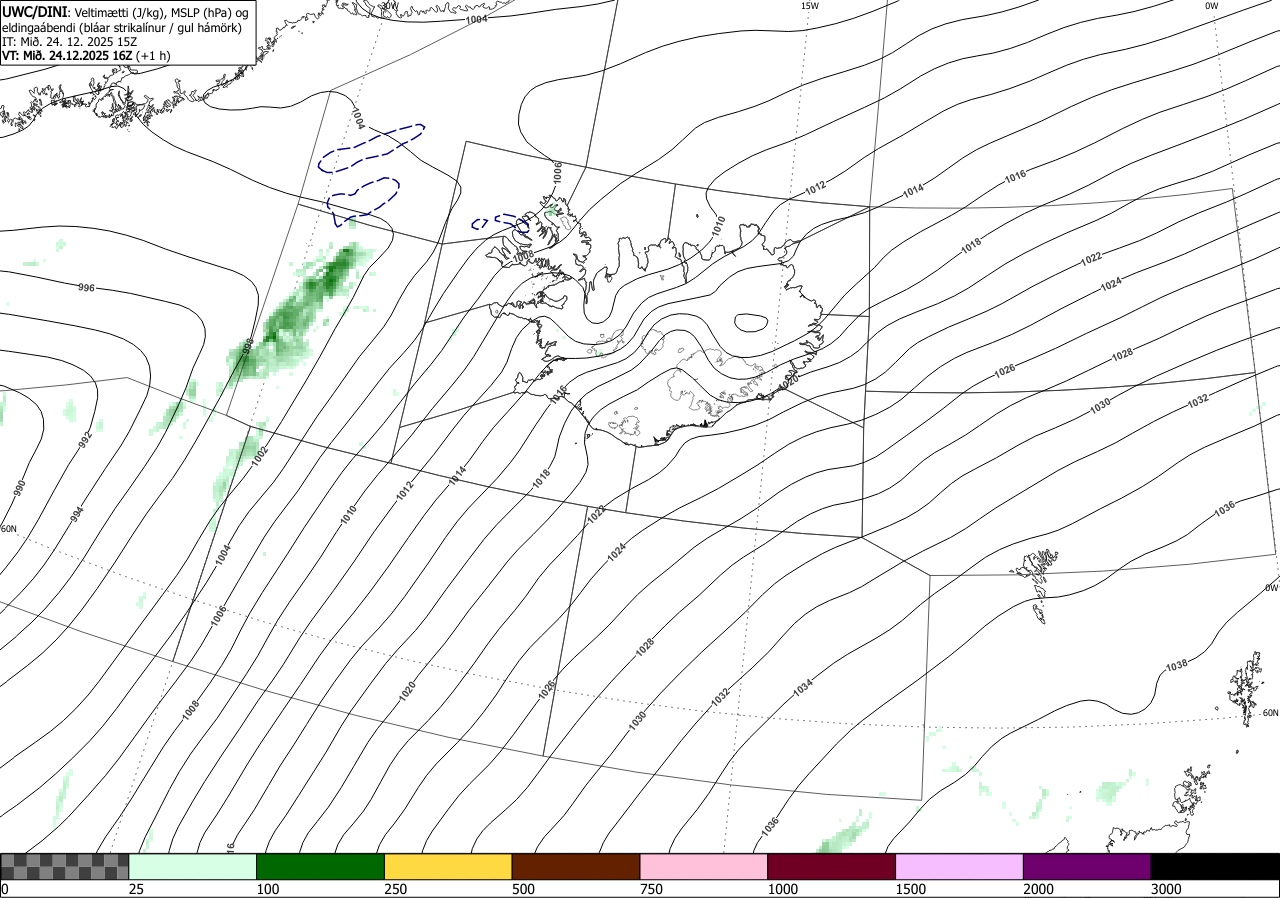Pick the dark red 1000–1500 legend swatch
Viewport: 1280px width, 898px height.
[x=832, y=866]
